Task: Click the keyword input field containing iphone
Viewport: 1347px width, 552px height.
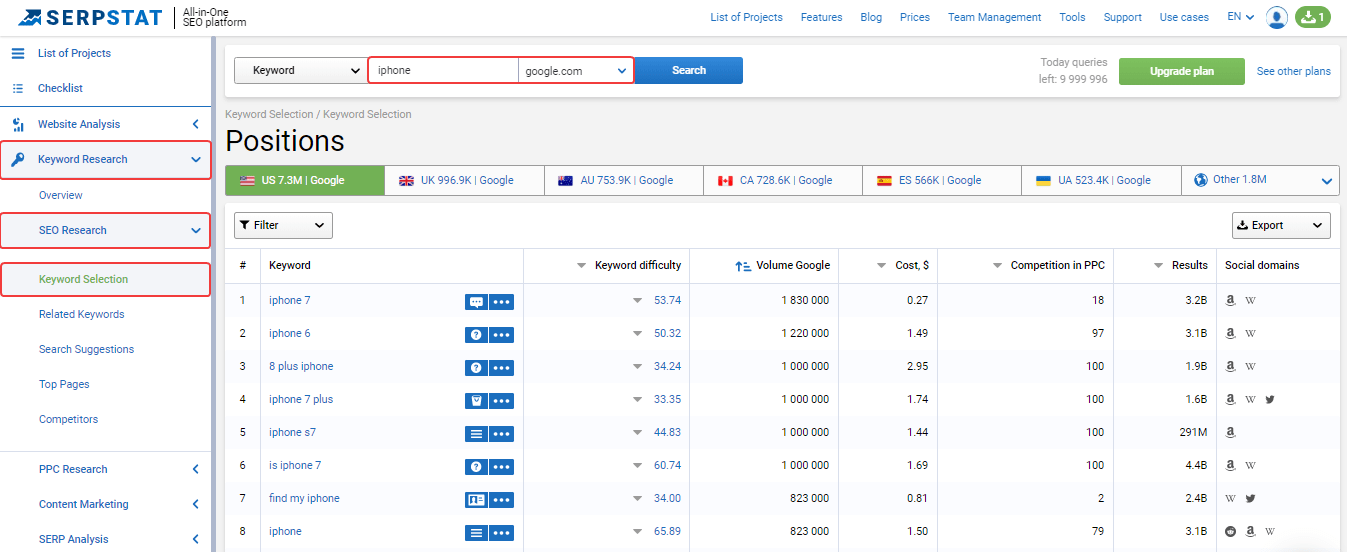Action: [x=443, y=70]
